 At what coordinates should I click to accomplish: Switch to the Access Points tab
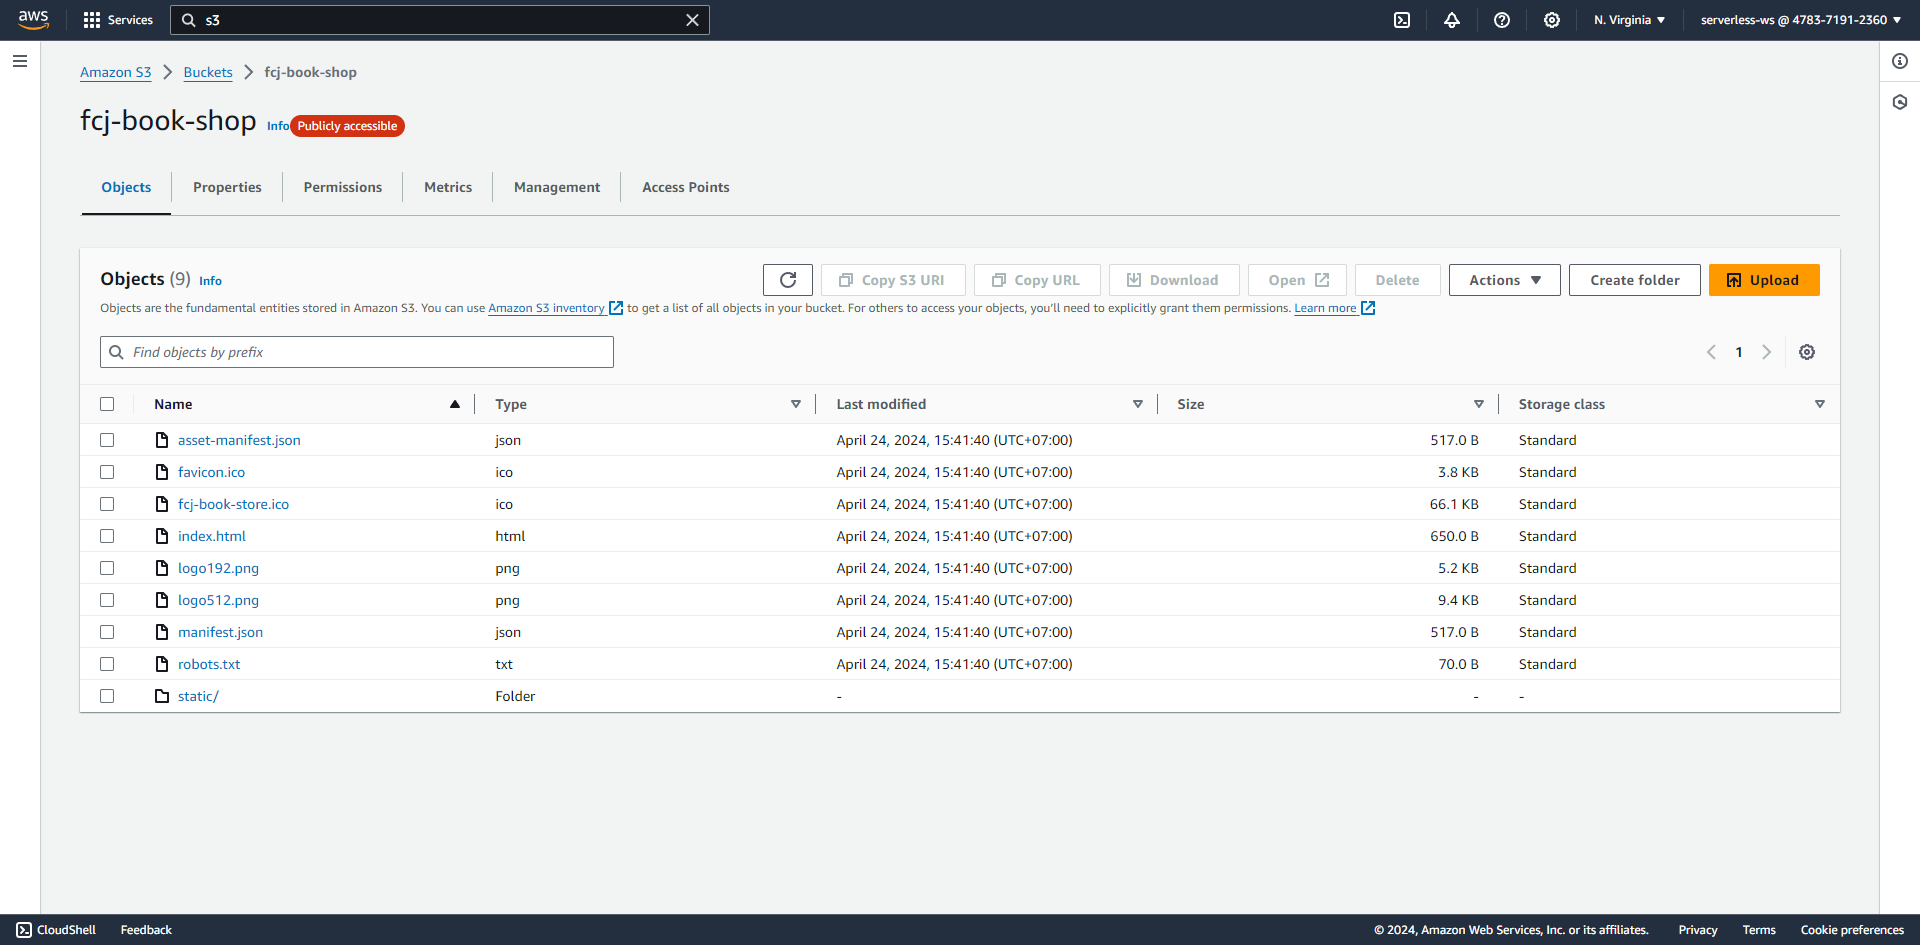(686, 187)
